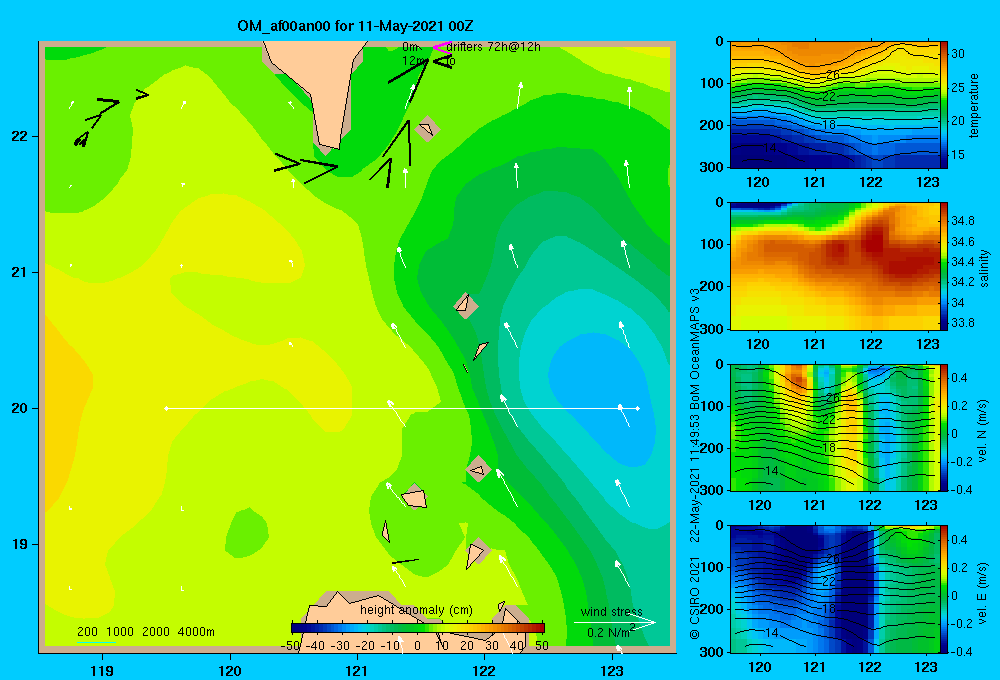Click longitude label 119 on the map axis
Screen dimensions: 1000x680
click(102, 671)
